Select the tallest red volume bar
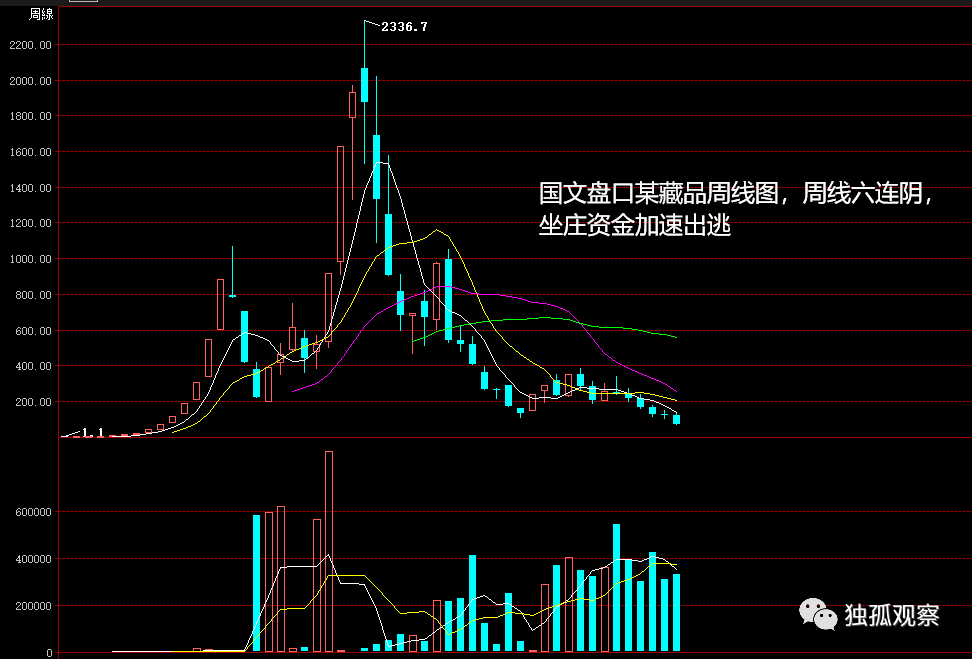972x659 pixels. pyautogui.click(x=329, y=551)
